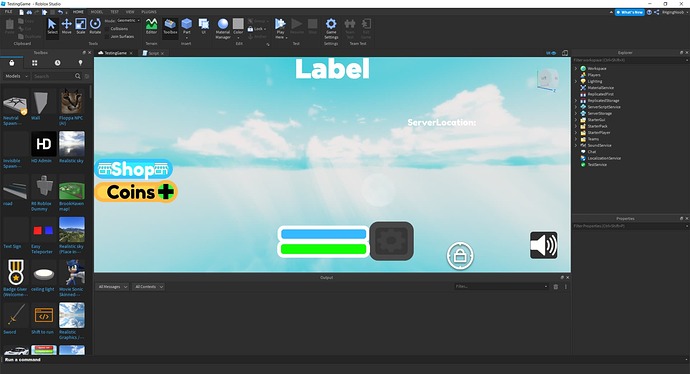
Task: Click the dark gear button in viewport
Action: 391,241
